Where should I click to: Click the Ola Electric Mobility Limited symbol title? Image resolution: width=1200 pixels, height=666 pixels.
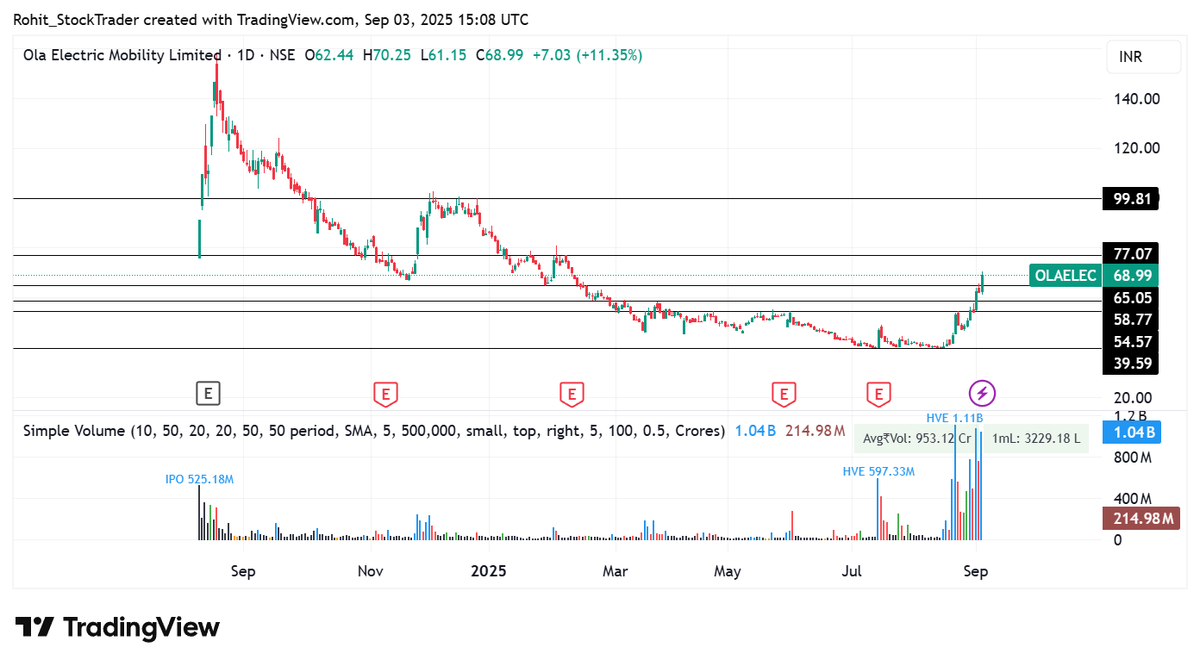122,55
